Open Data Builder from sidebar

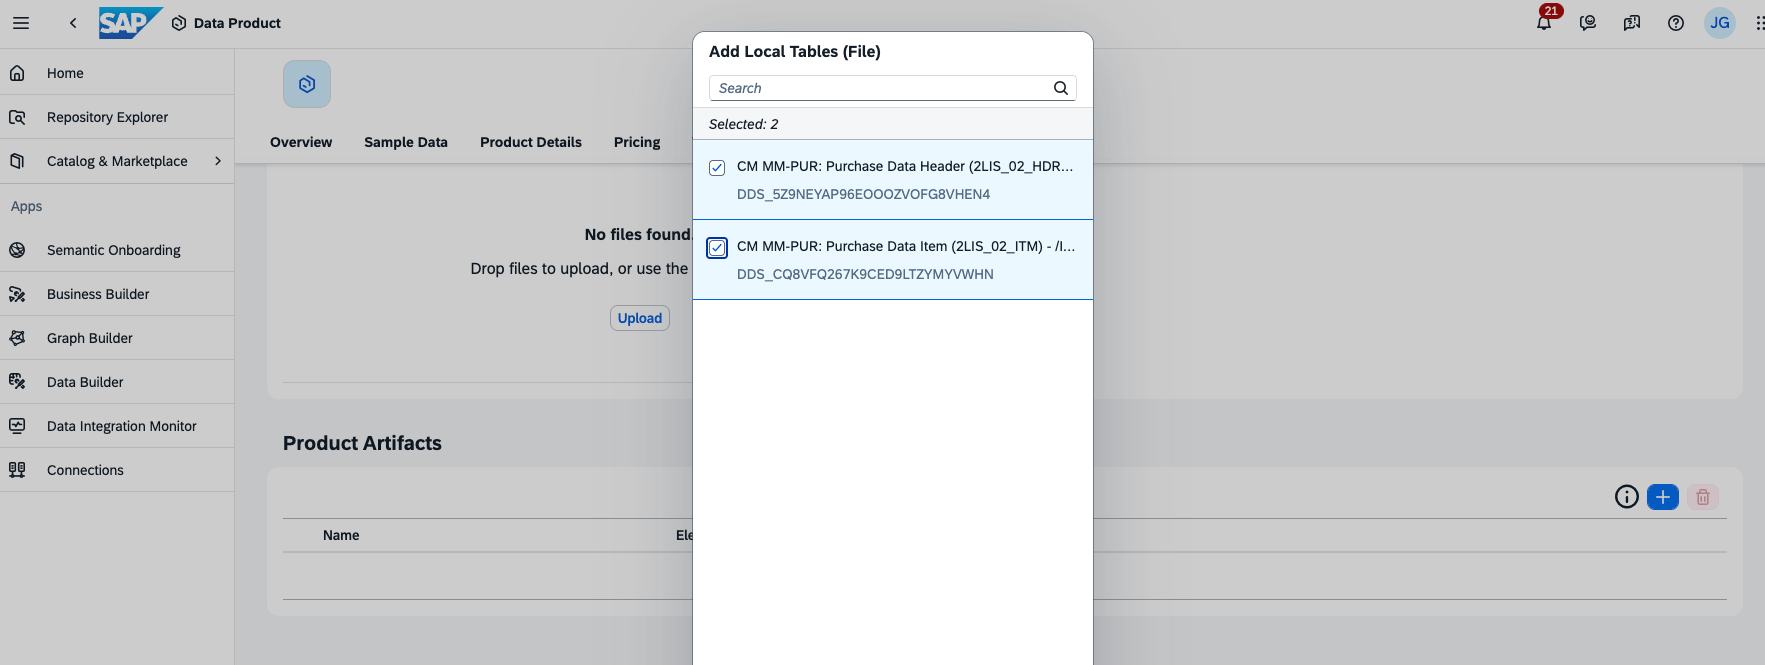[x=85, y=382]
